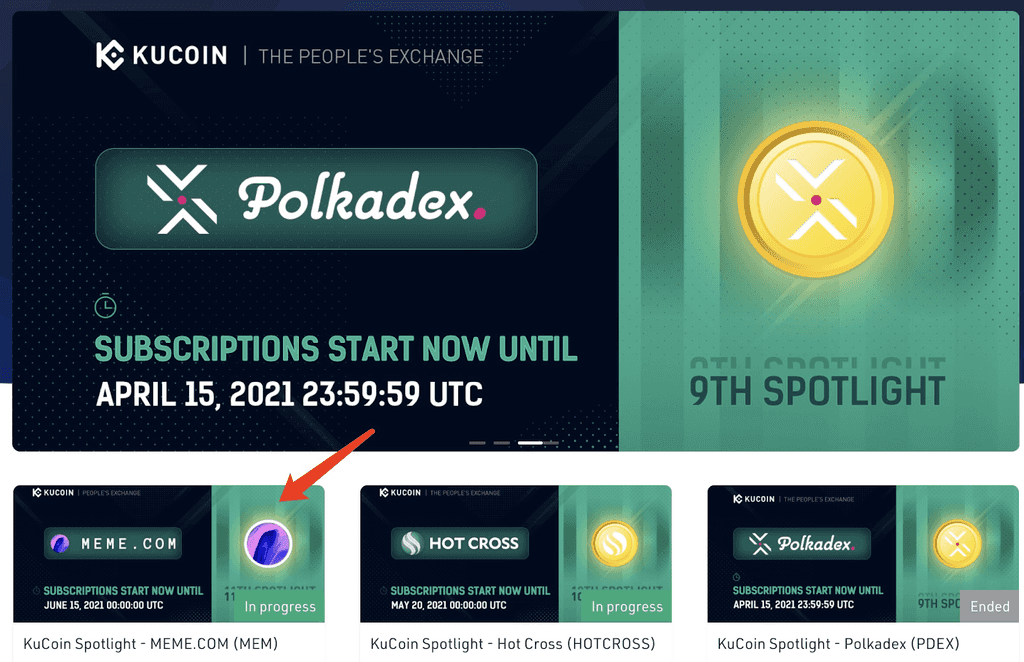Click the purple MEME.COM coin icon

click(x=268, y=544)
